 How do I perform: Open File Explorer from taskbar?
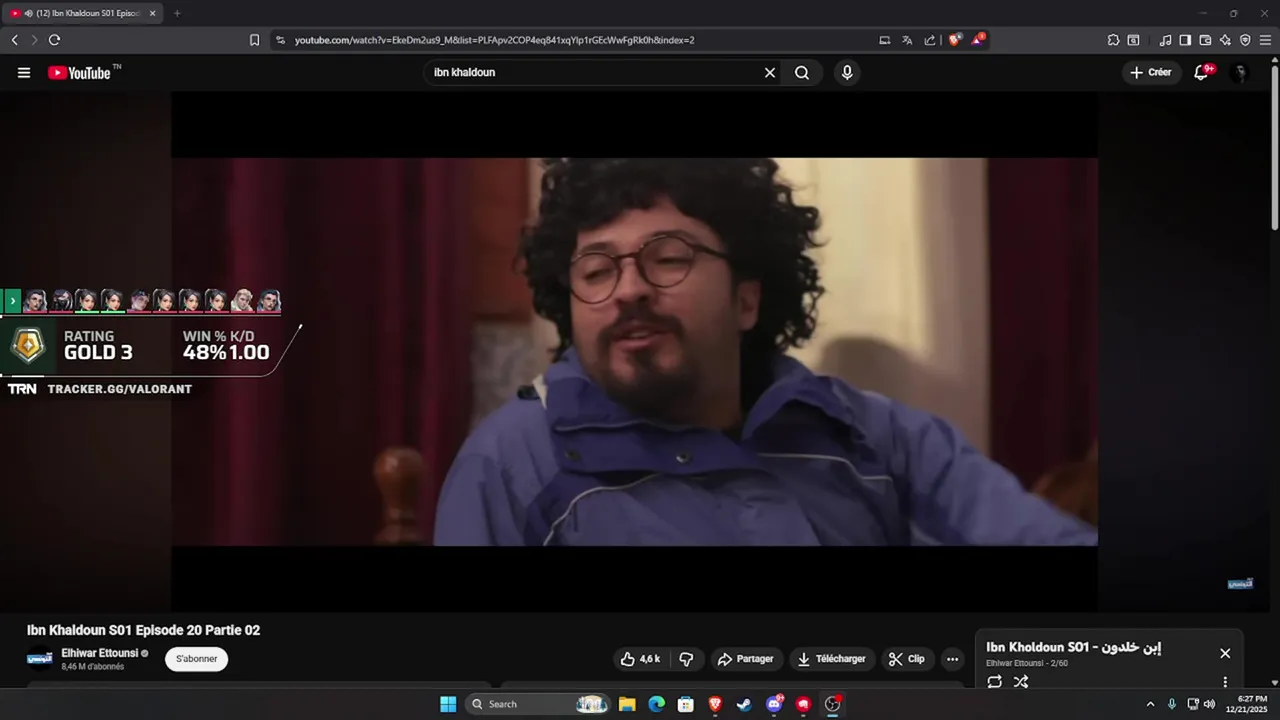click(x=627, y=704)
